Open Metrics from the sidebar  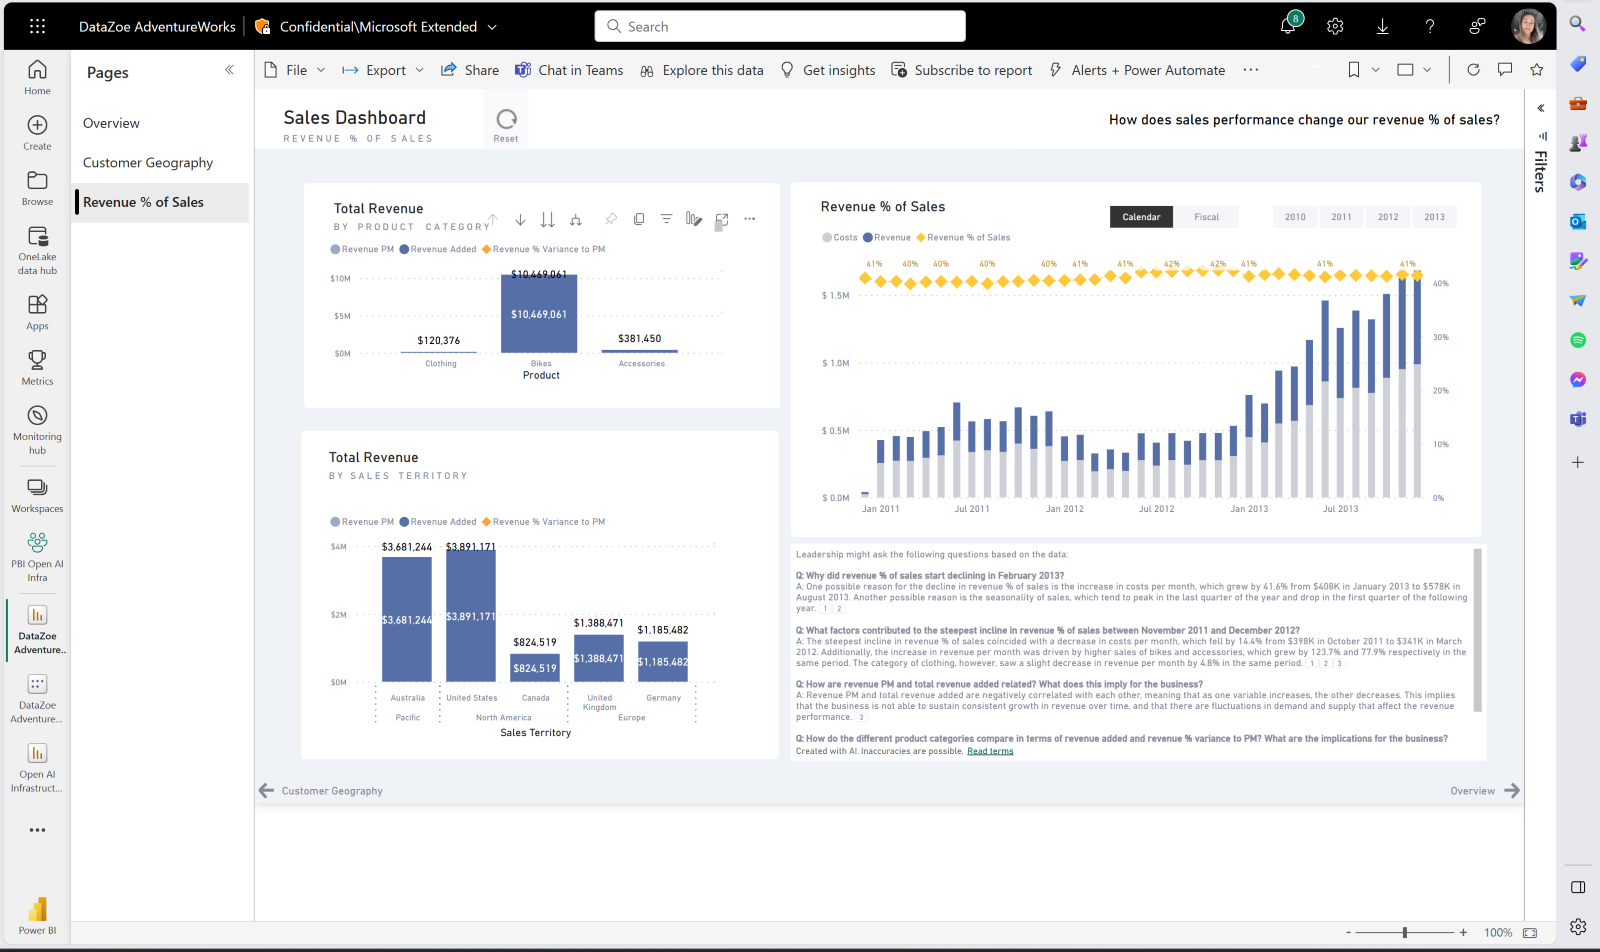tap(37, 367)
